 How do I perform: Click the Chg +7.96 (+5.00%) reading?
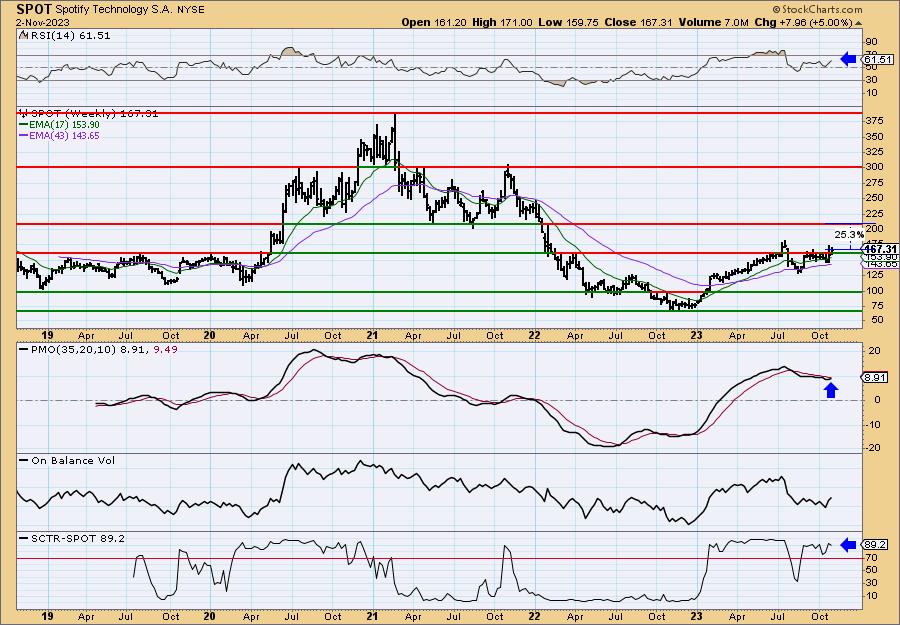804,22
